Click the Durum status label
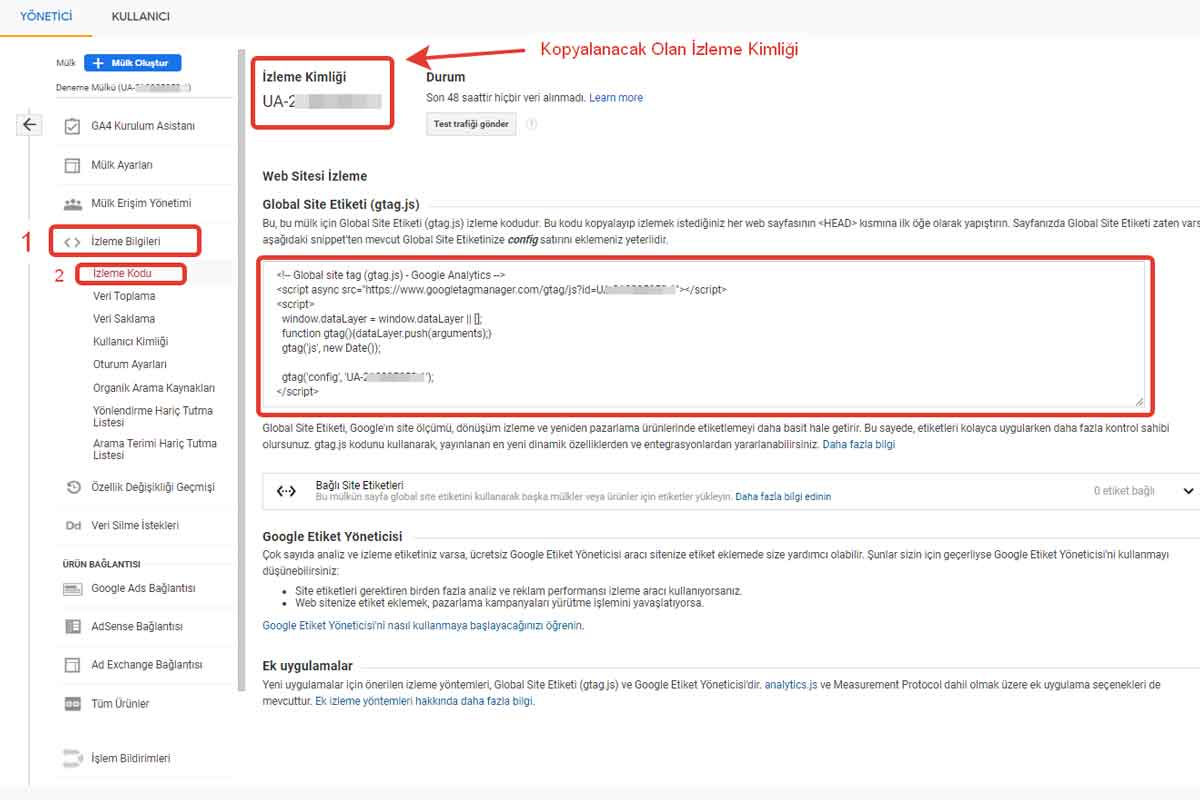This screenshot has height=800, width=1200. tap(445, 77)
